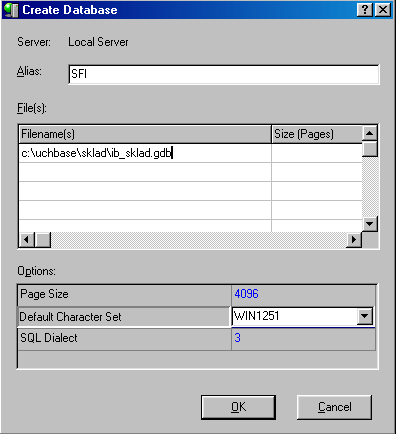This screenshot has height=434, width=396.
Task: Click the file list scroll down arrow
Action: 369,224
